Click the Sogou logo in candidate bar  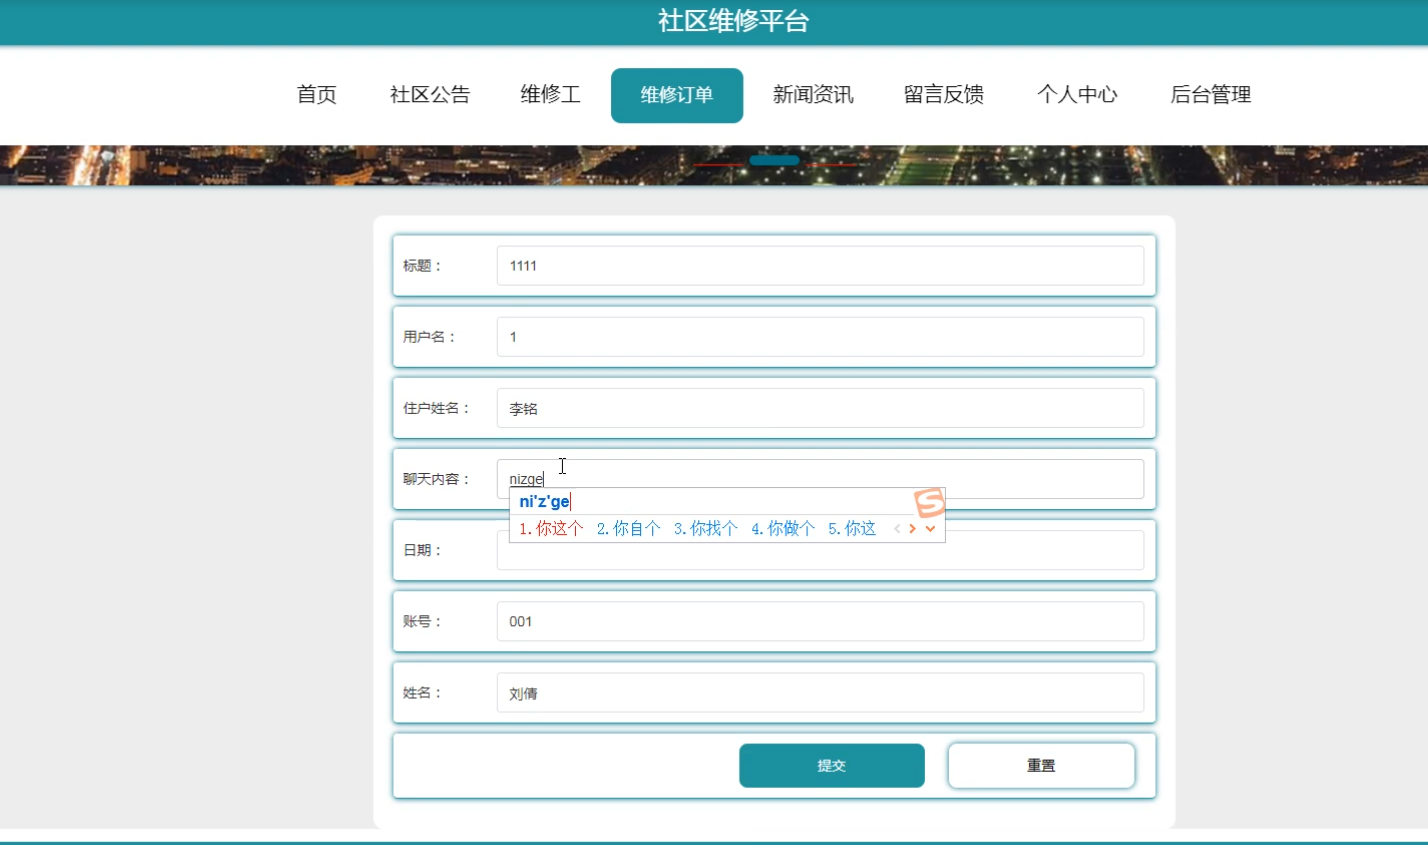(929, 502)
